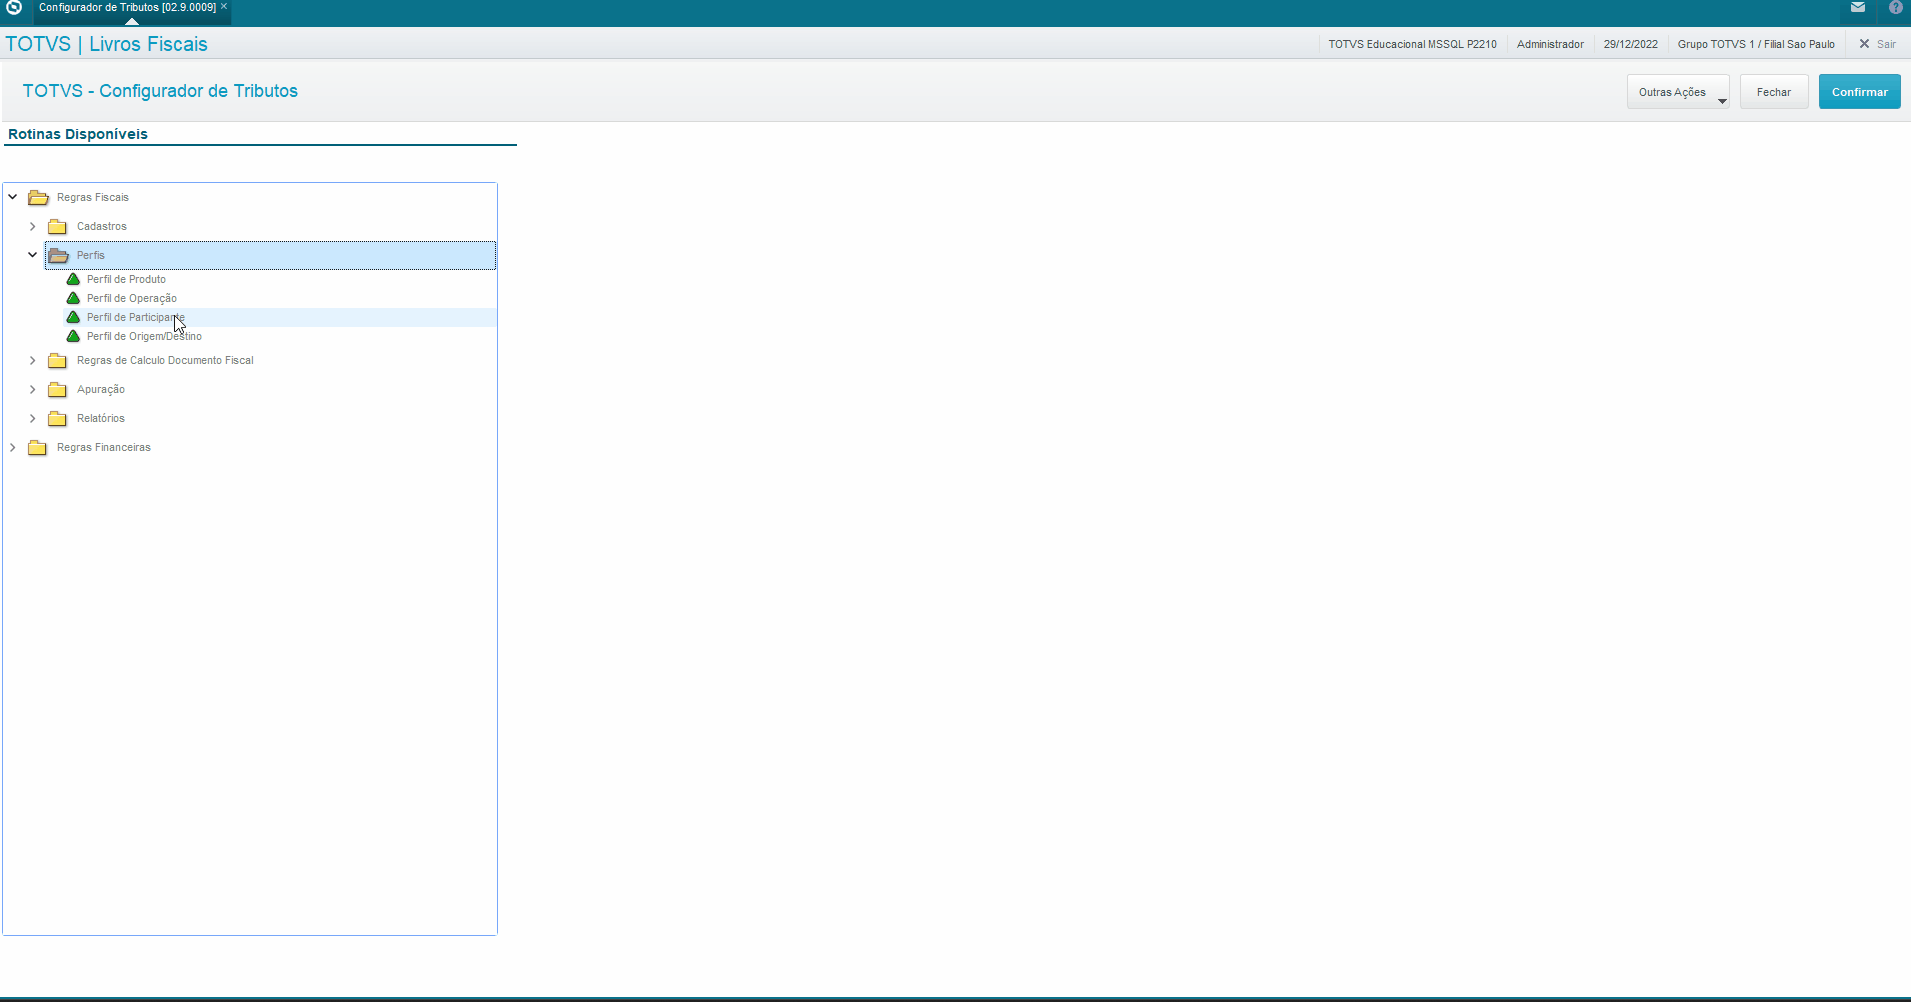Click the green icon beside Perfil de Participante
Image resolution: width=1911 pixels, height=1002 pixels.
pyautogui.click(x=73, y=317)
